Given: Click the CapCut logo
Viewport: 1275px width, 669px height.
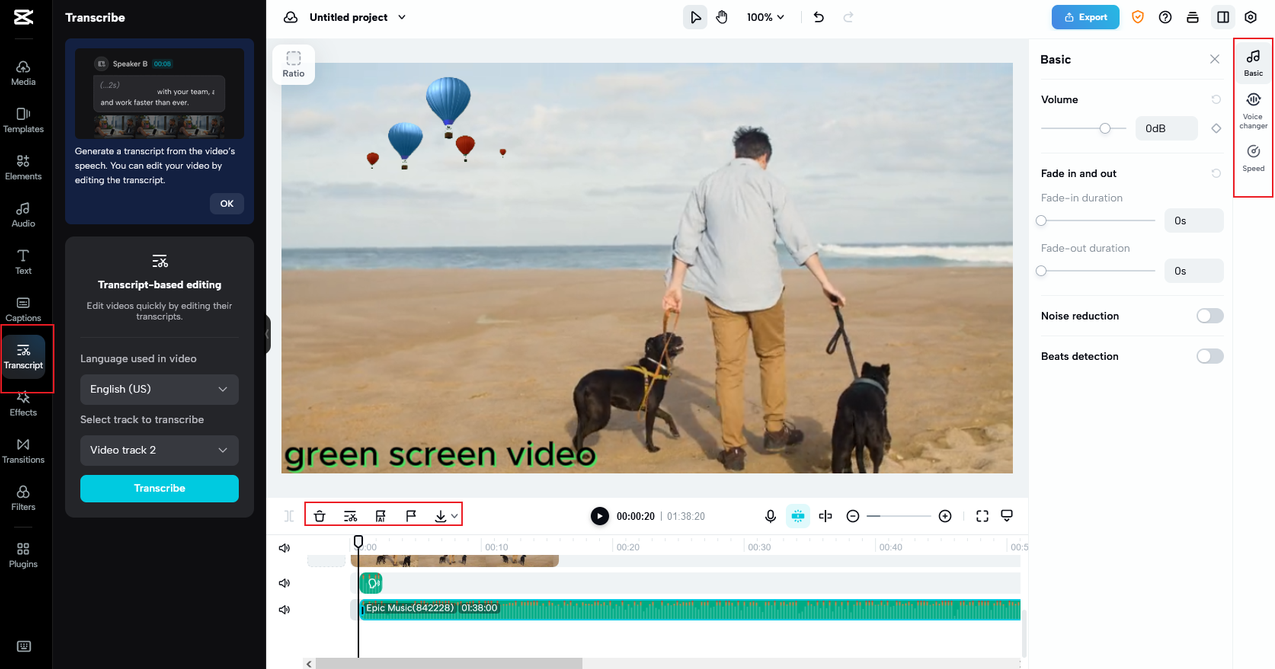Looking at the screenshot, I should (x=24, y=17).
